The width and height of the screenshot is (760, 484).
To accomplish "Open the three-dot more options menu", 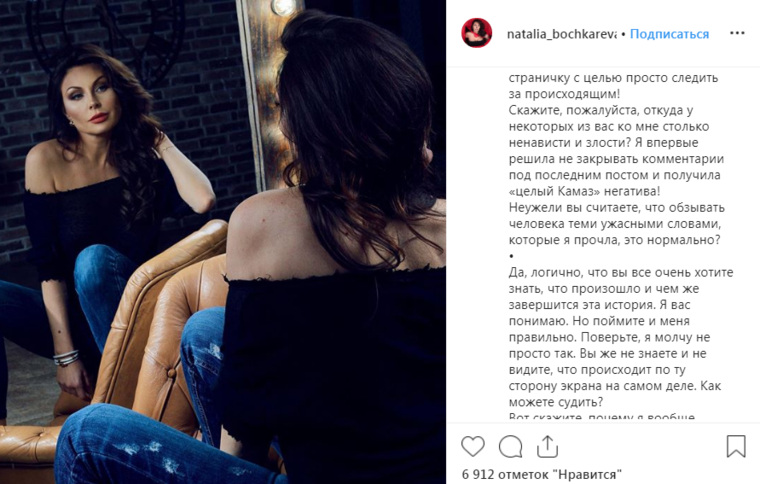I will pyautogui.click(x=737, y=33).
